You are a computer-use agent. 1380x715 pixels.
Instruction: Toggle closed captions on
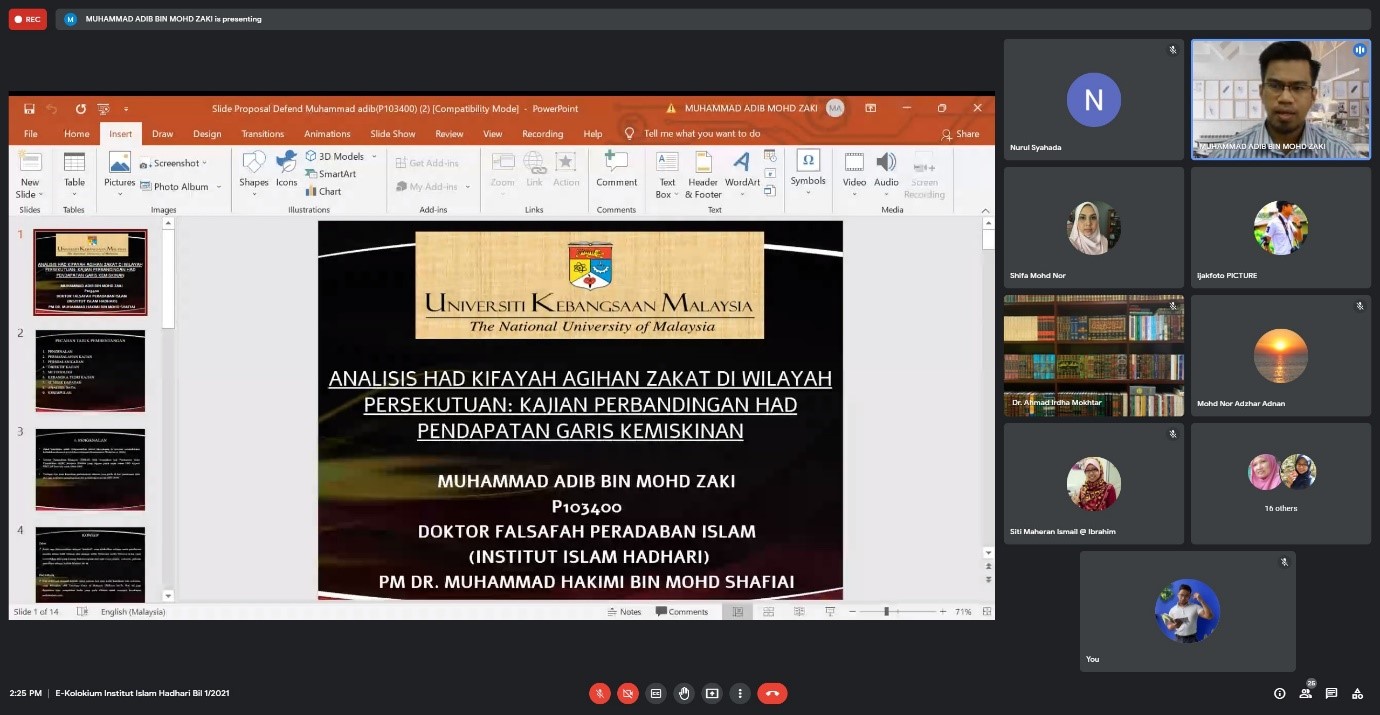point(656,693)
